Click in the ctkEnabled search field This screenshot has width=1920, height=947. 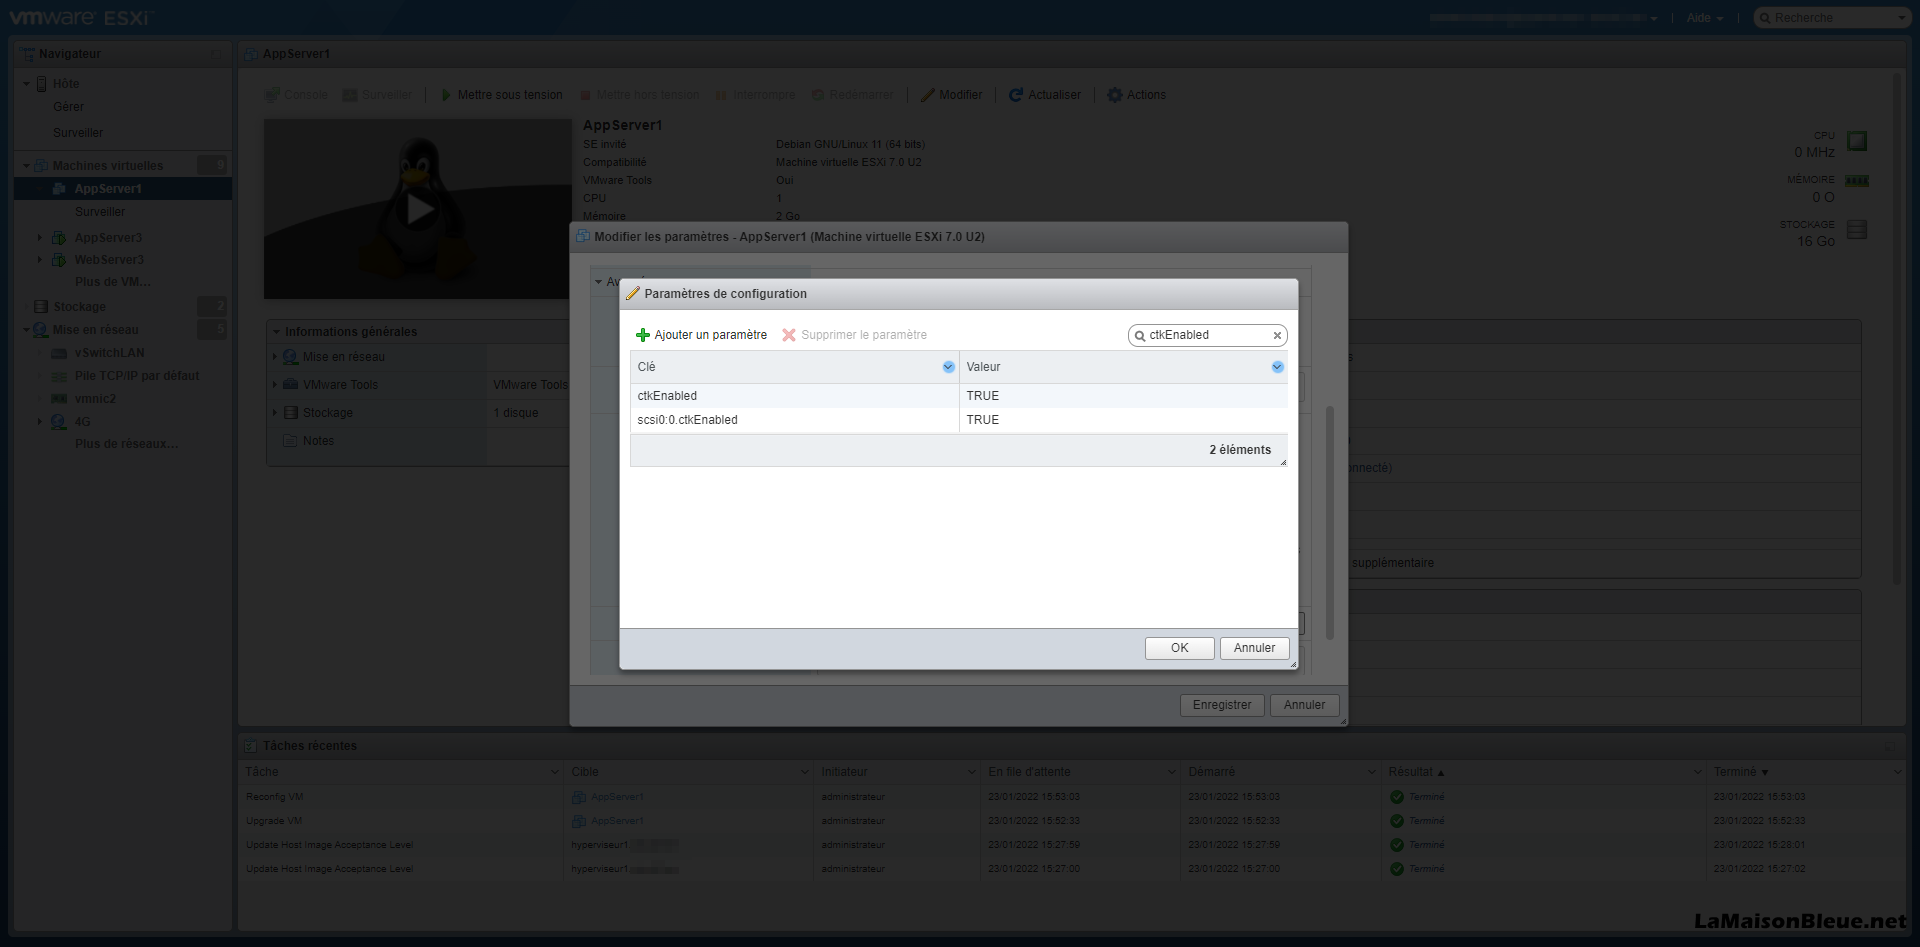click(x=1207, y=335)
